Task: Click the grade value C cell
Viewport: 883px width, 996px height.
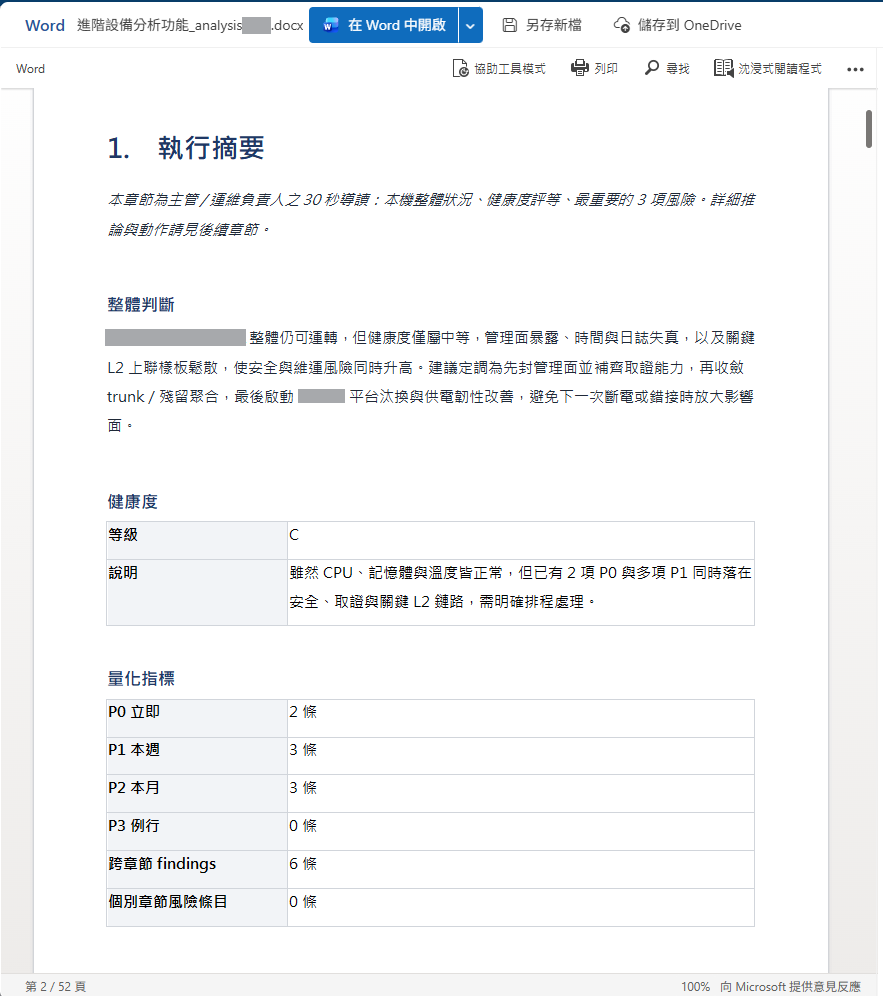Action: 521,541
